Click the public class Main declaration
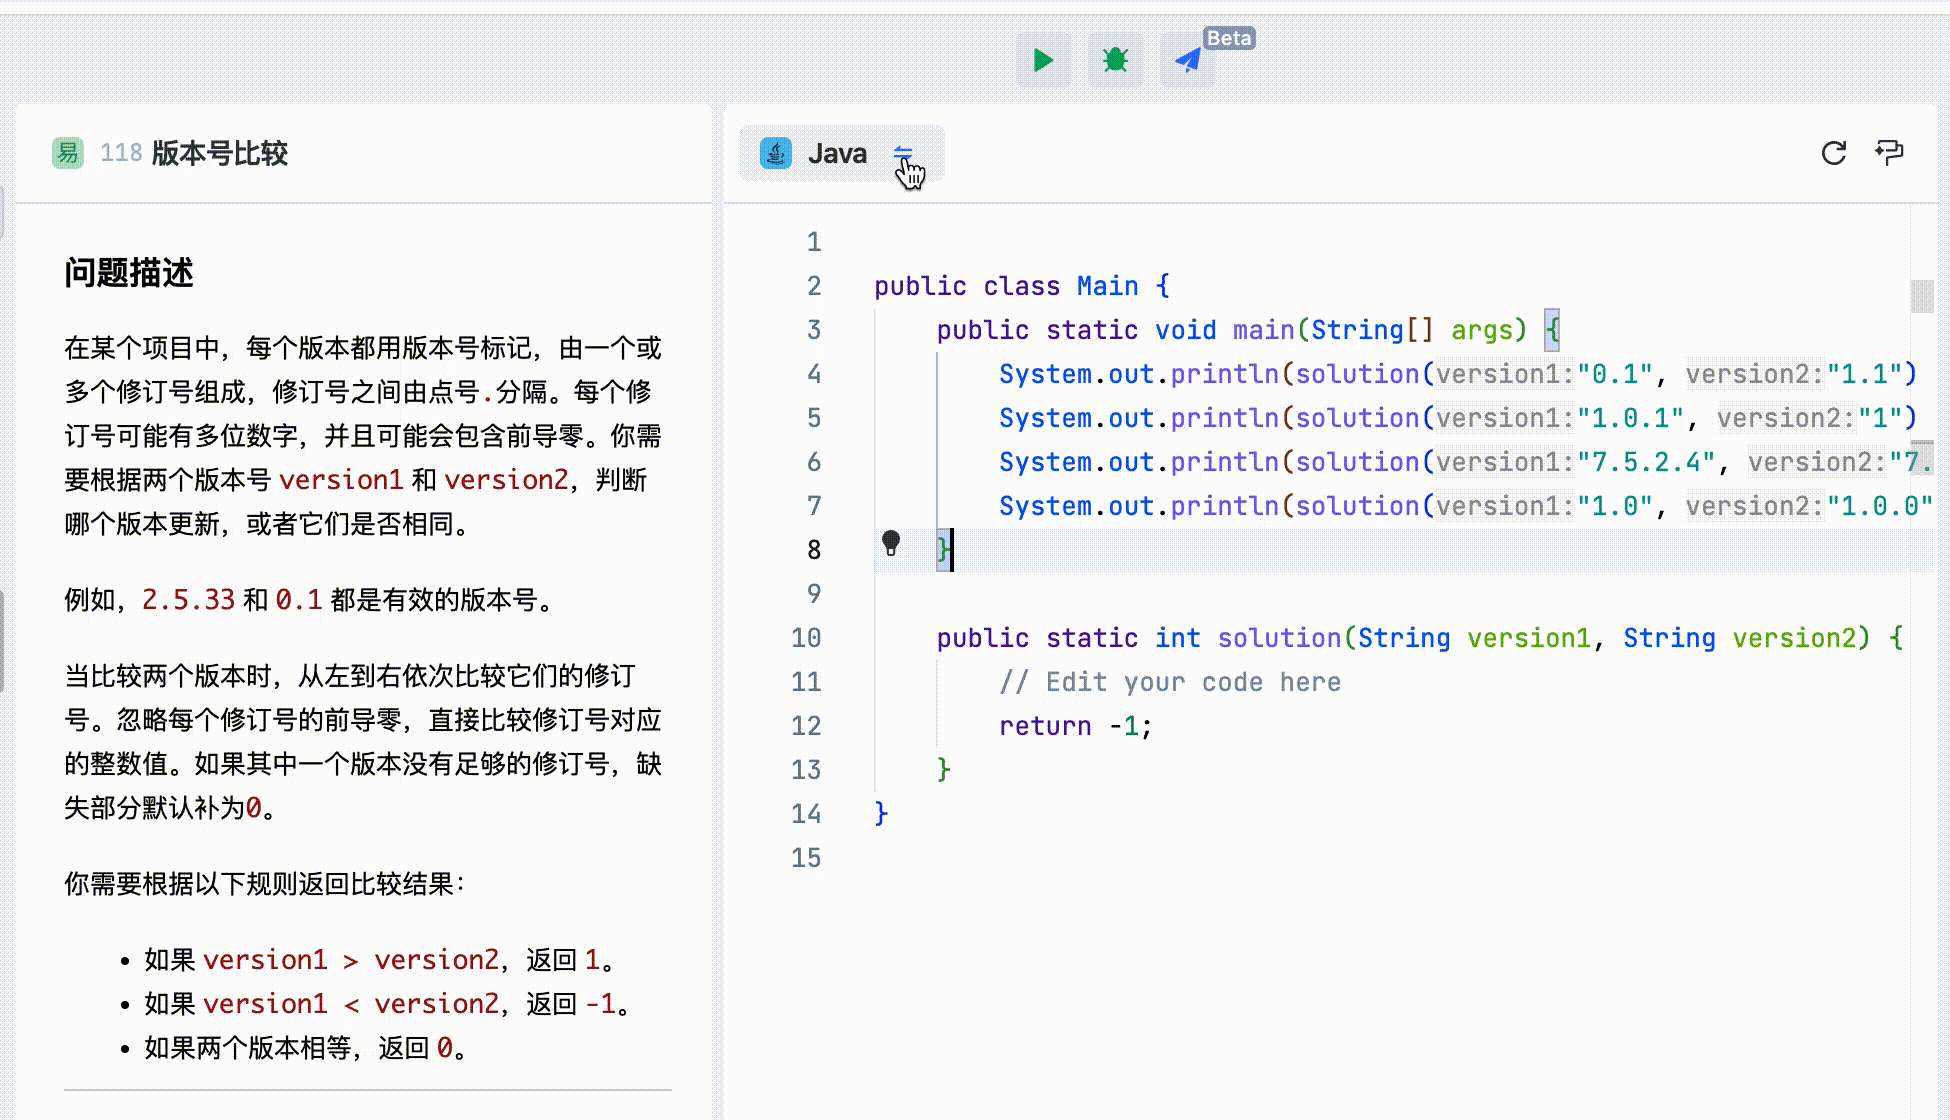This screenshot has height=1120, width=1950. click(x=1020, y=286)
